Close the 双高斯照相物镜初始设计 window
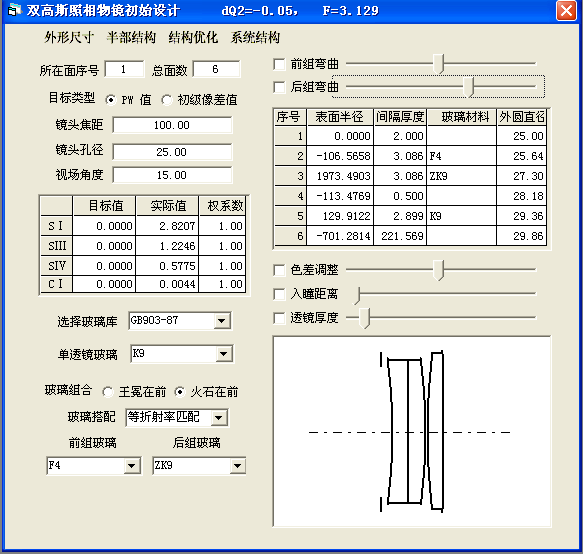 click(566, 10)
